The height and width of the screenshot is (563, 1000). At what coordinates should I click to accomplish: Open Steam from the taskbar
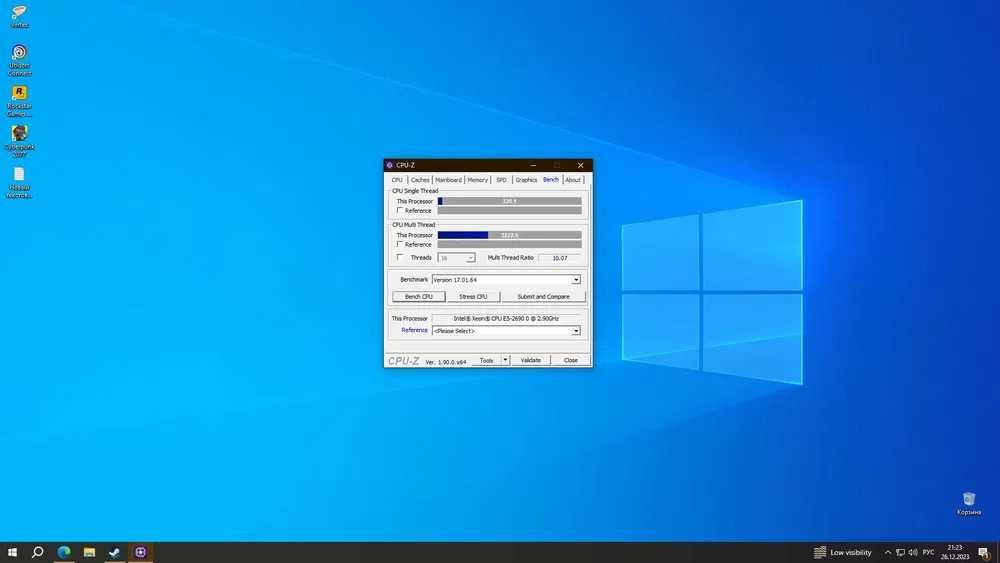coord(115,552)
